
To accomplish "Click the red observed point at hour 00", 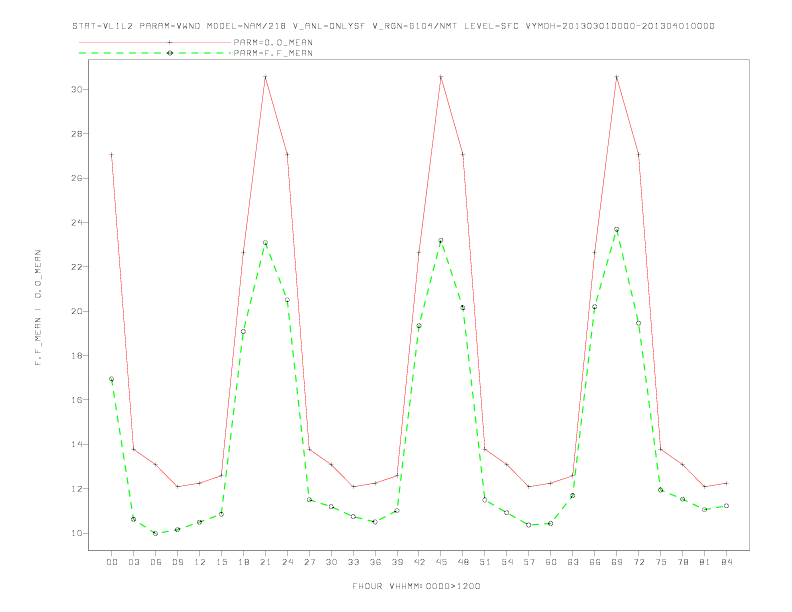I will [112, 155].
